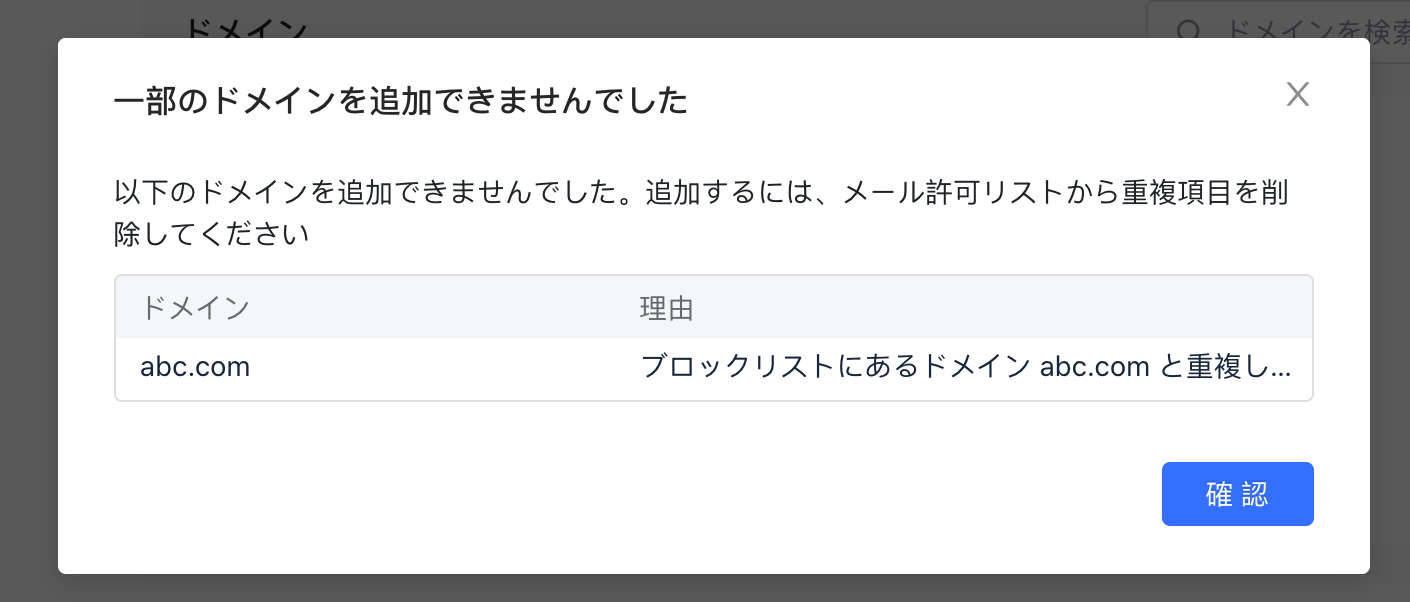Confirm the duplicate domain error
This screenshot has width=1410, height=602.
pyautogui.click(x=1237, y=493)
